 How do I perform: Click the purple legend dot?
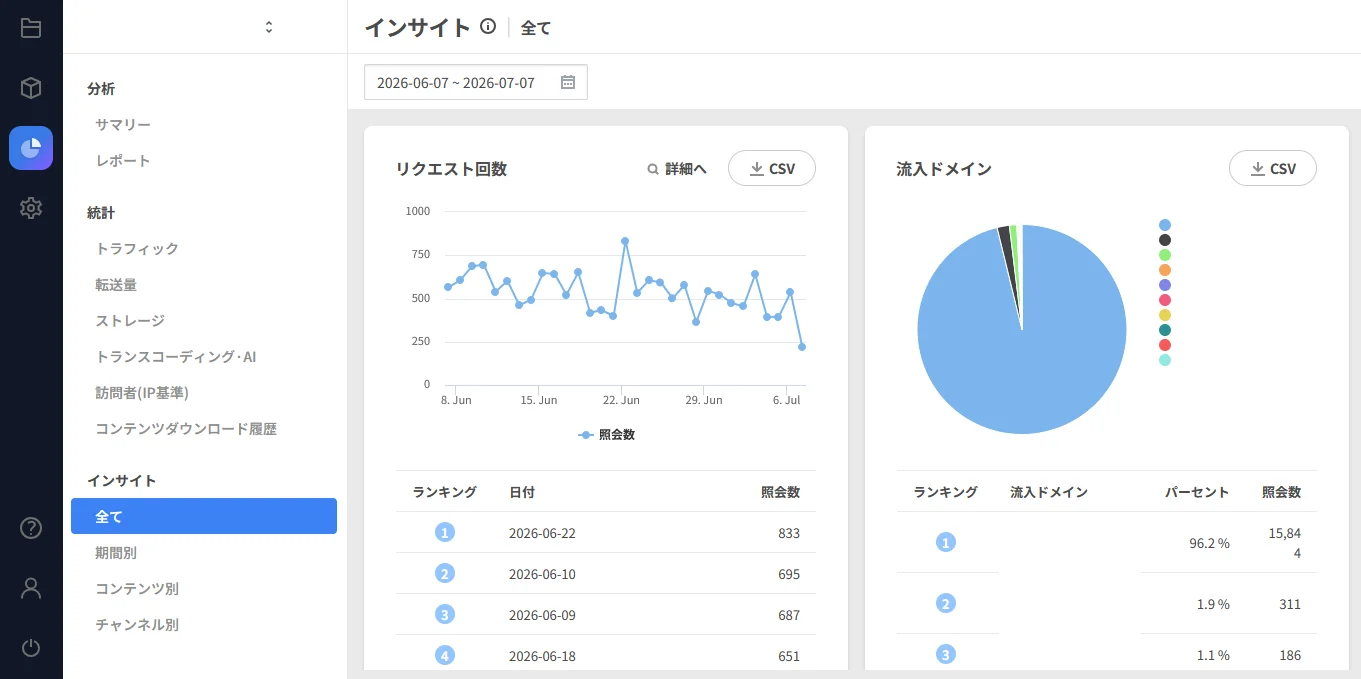click(x=1165, y=285)
